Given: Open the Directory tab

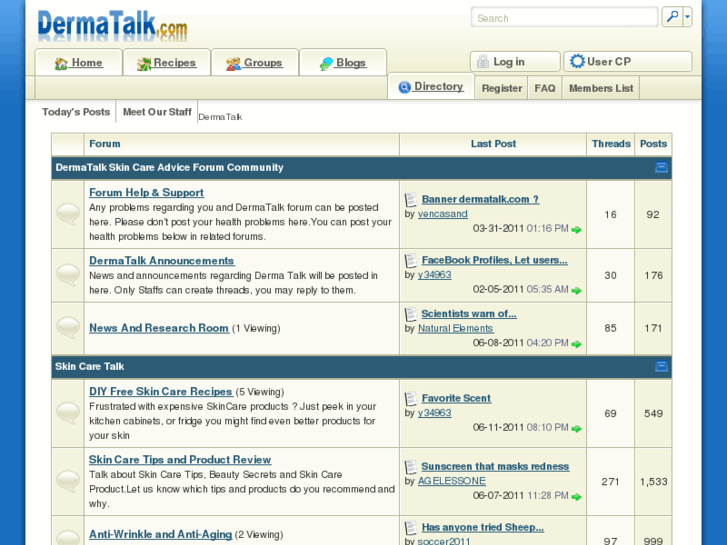Looking at the screenshot, I should click(x=431, y=87).
